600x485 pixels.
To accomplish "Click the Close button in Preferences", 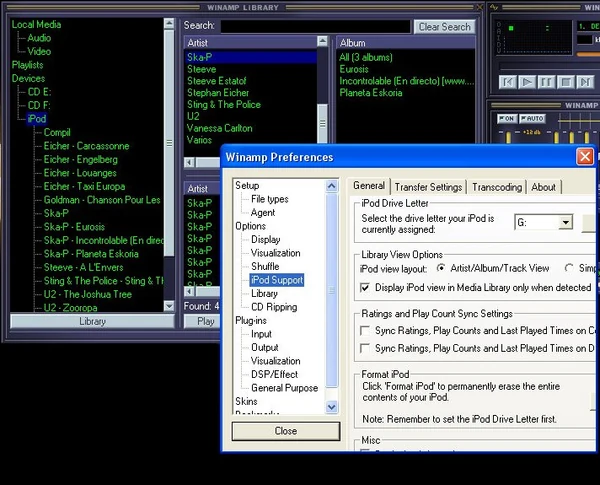I will click(286, 431).
